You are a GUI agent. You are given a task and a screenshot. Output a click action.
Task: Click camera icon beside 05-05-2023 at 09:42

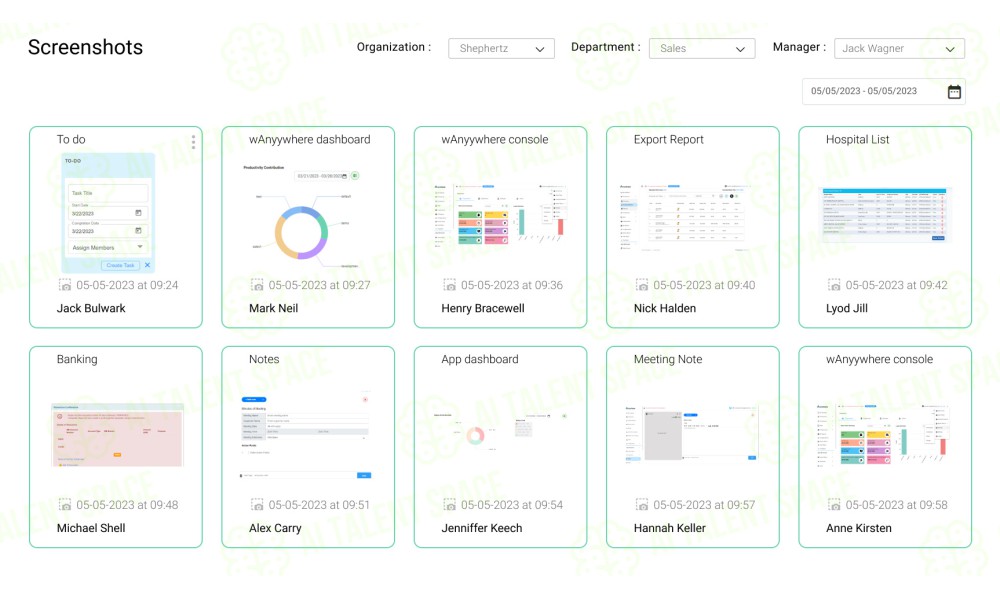tap(834, 285)
